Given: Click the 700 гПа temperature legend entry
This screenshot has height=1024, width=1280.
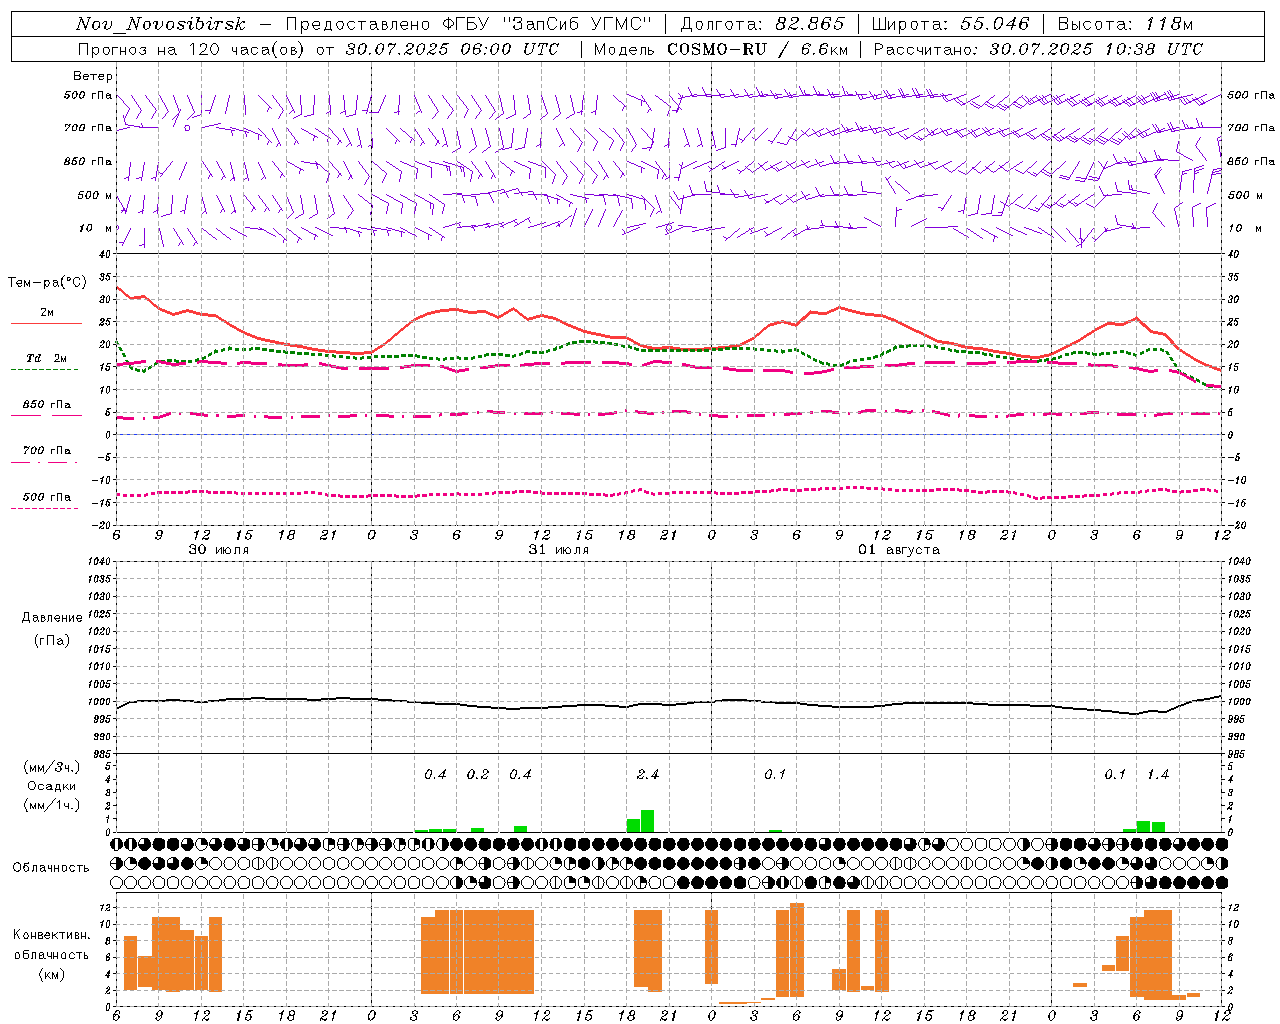Looking at the screenshot, I should (46, 451).
